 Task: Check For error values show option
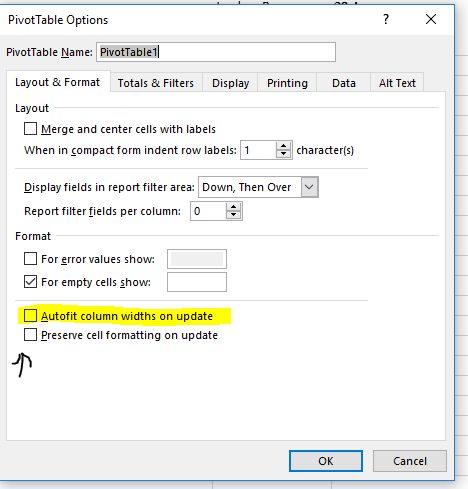(30, 258)
